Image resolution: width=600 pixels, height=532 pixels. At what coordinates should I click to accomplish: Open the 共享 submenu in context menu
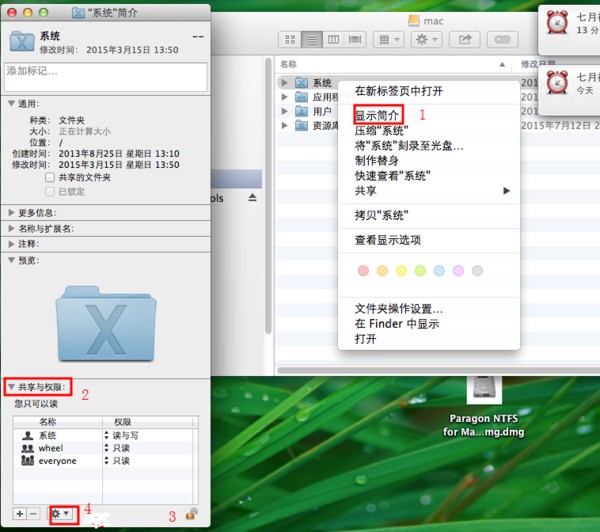coord(429,191)
